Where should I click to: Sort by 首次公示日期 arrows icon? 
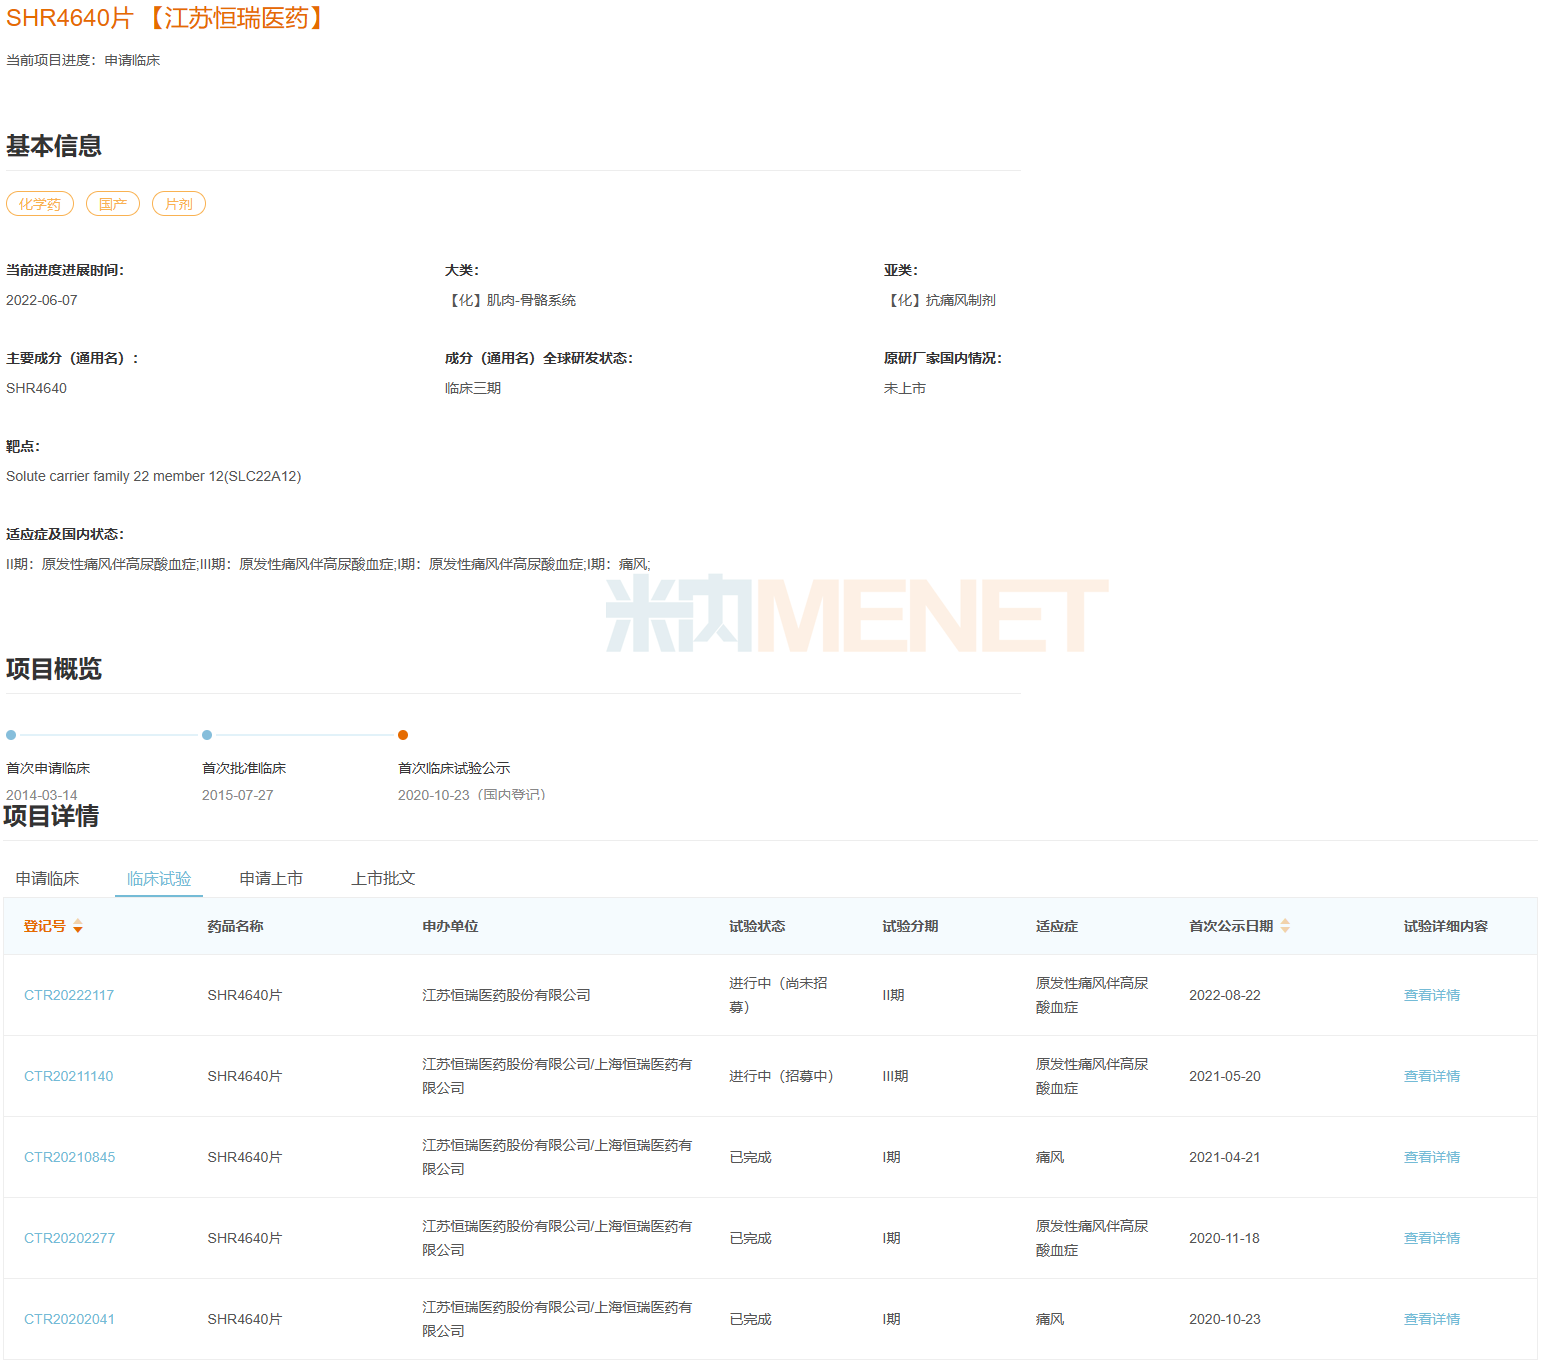[1285, 926]
